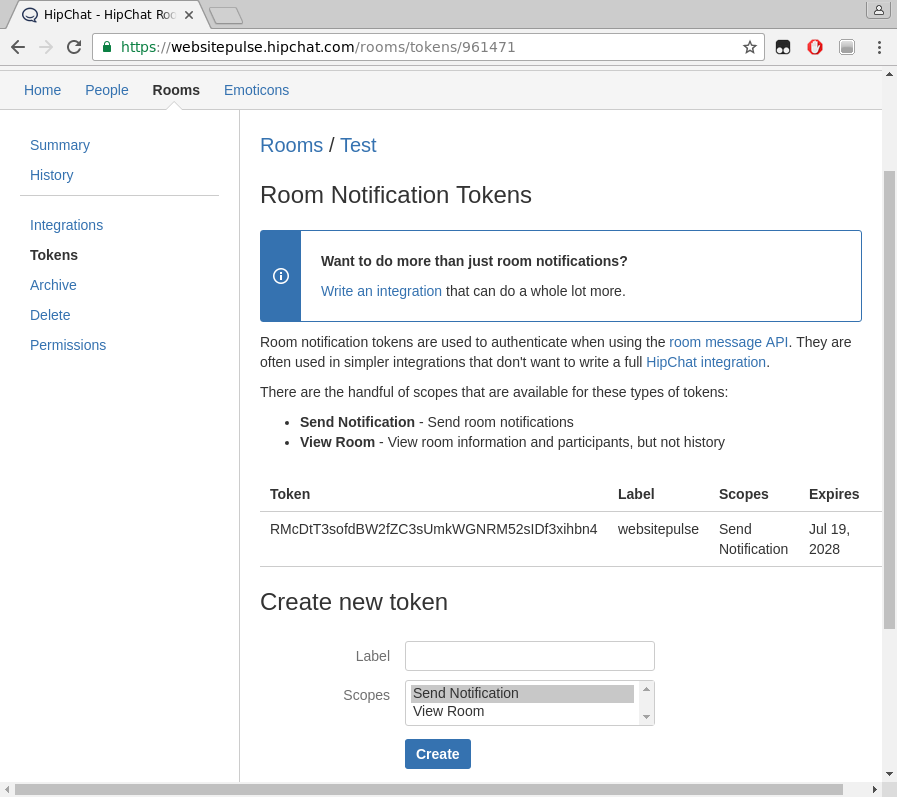Open Permissions in the sidebar
Image resolution: width=897 pixels, height=797 pixels.
tap(68, 345)
